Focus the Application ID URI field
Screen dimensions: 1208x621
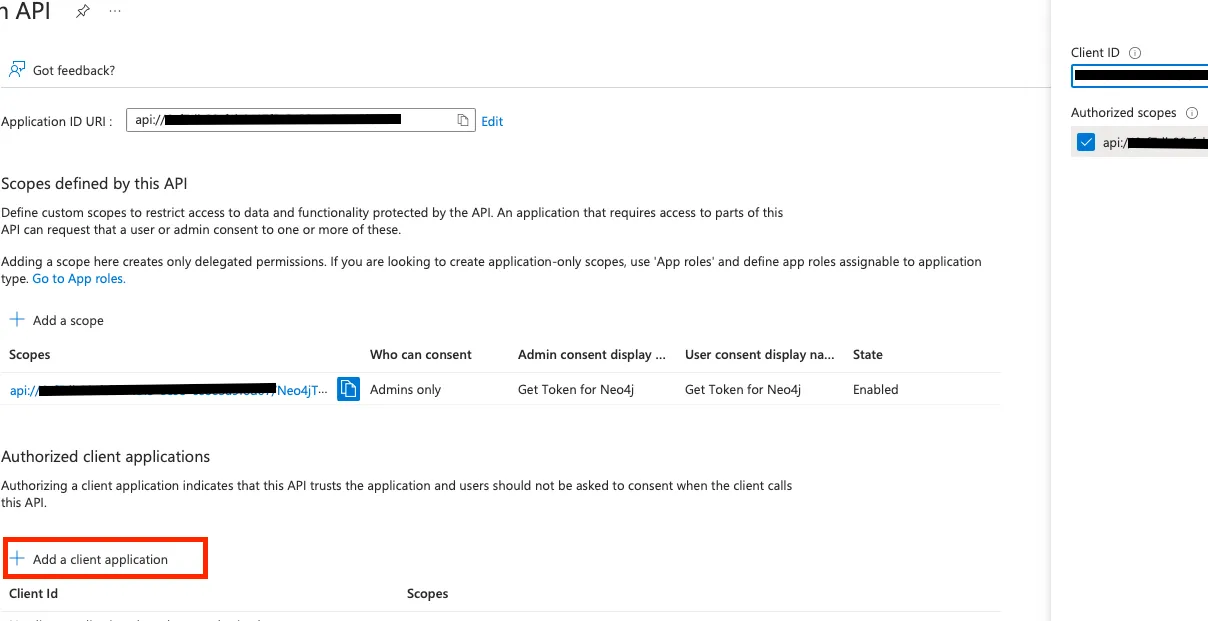[290, 121]
